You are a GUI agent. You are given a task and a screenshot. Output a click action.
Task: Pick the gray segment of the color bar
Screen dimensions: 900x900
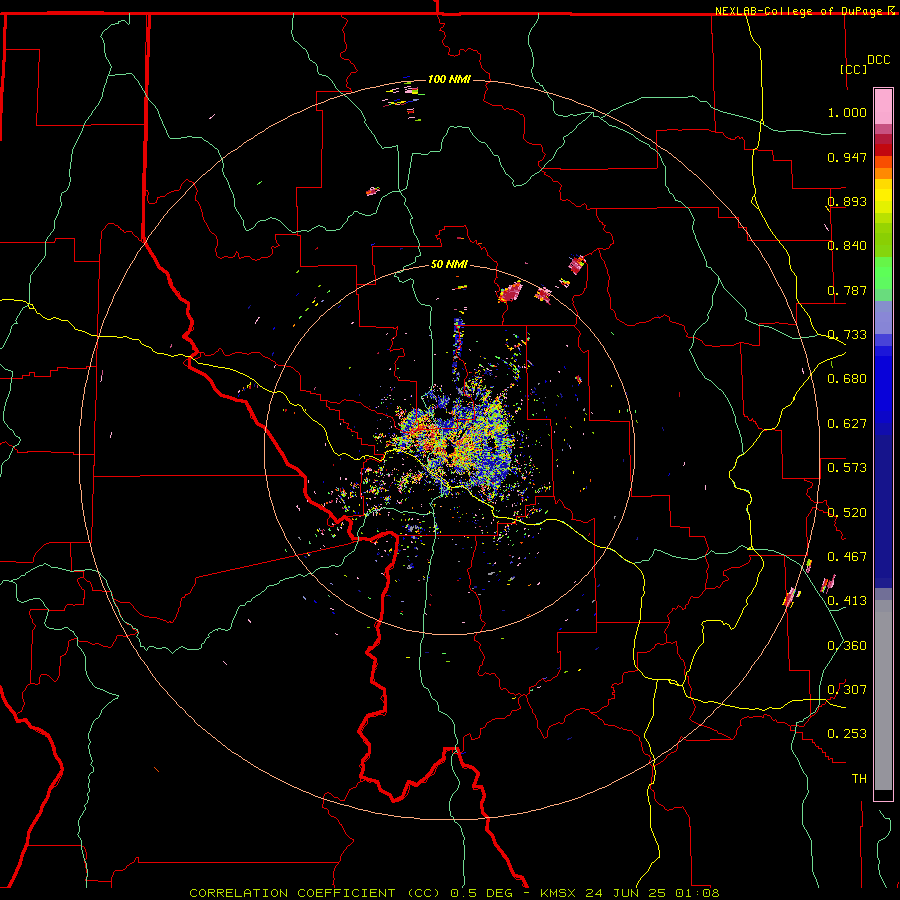(x=883, y=695)
